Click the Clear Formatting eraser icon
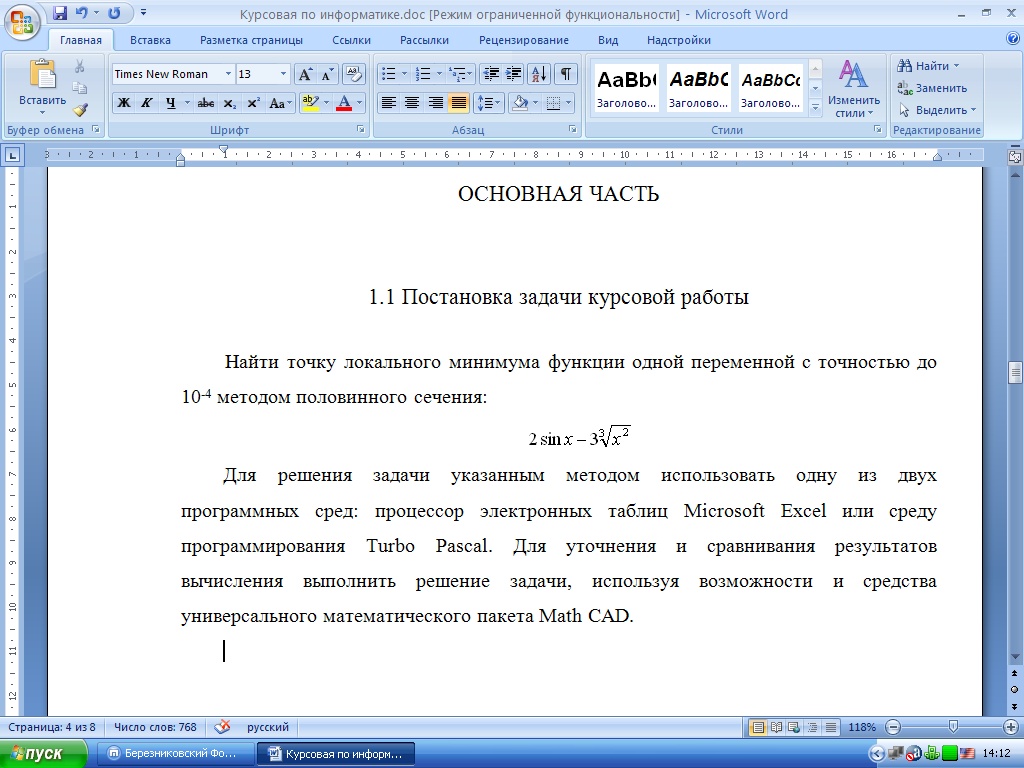1024x768 pixels. (x=354, y=74)
